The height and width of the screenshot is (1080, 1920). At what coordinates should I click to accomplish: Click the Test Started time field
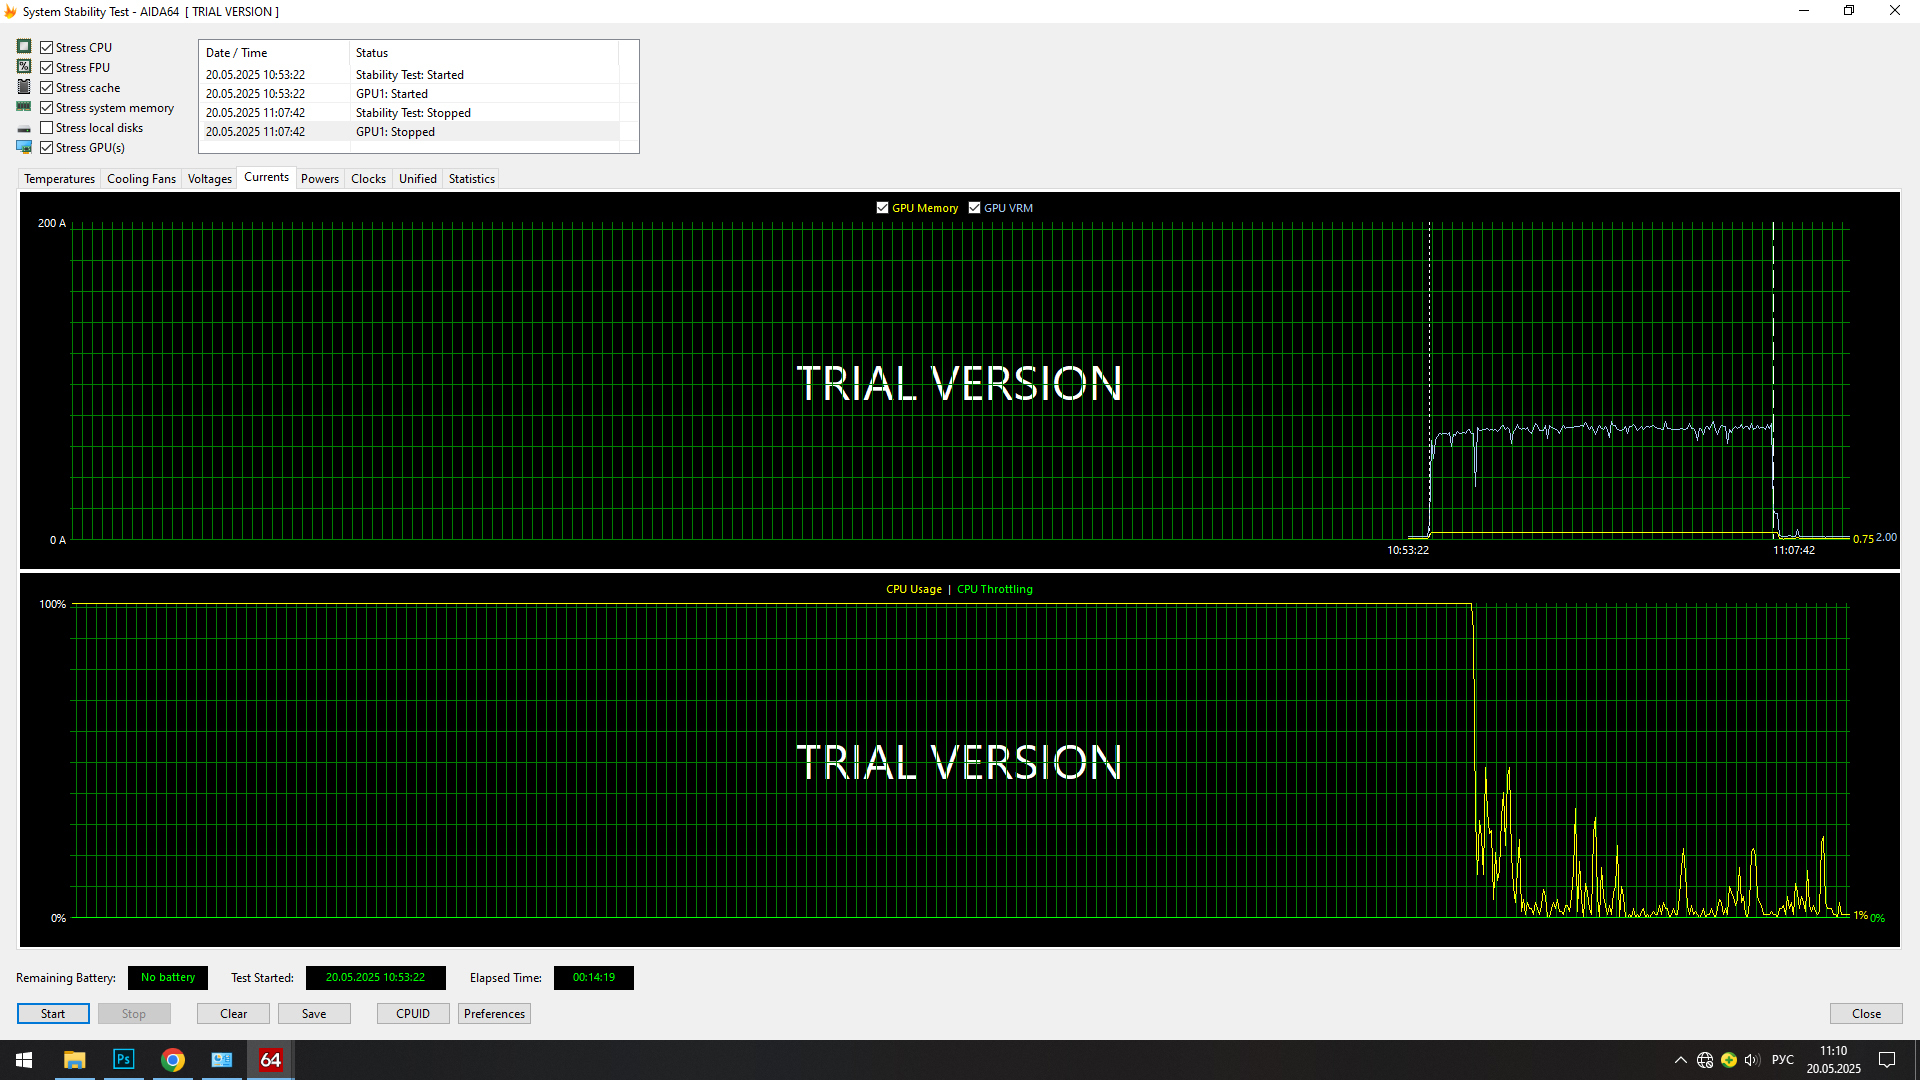tap(376, 978)
